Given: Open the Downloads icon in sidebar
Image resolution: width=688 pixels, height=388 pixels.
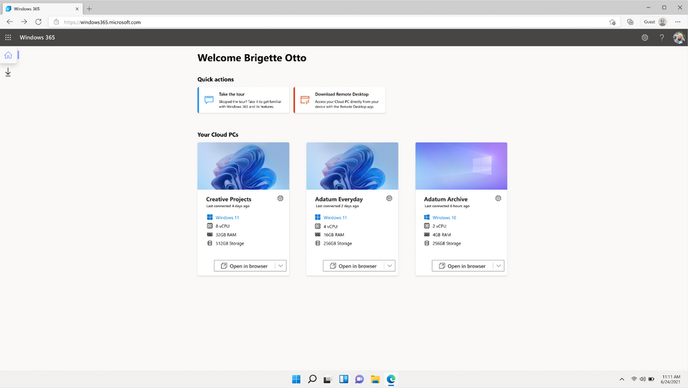Looking at the screenshot, I should 8,72.
